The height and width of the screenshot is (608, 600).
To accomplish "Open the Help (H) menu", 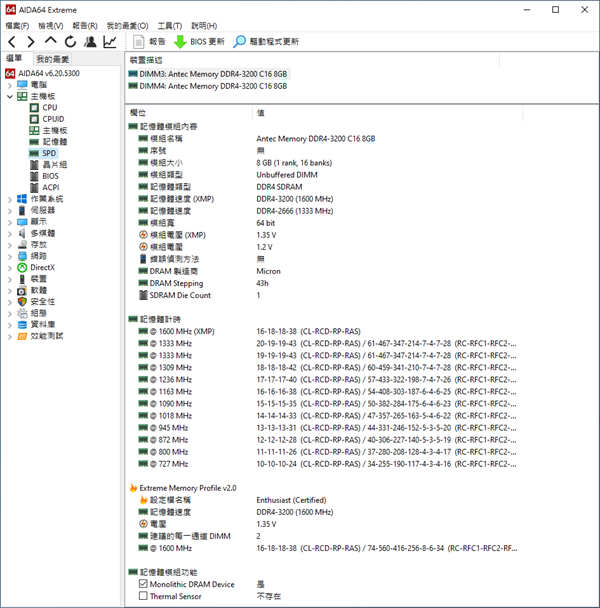I will pos(204,26).
